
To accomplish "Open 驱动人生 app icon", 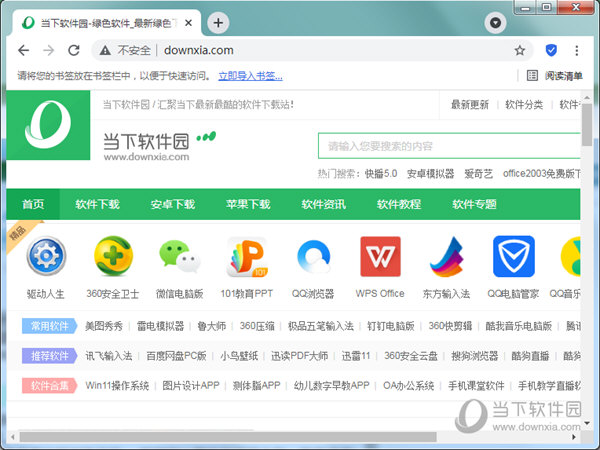I will [x=46, y=256].
